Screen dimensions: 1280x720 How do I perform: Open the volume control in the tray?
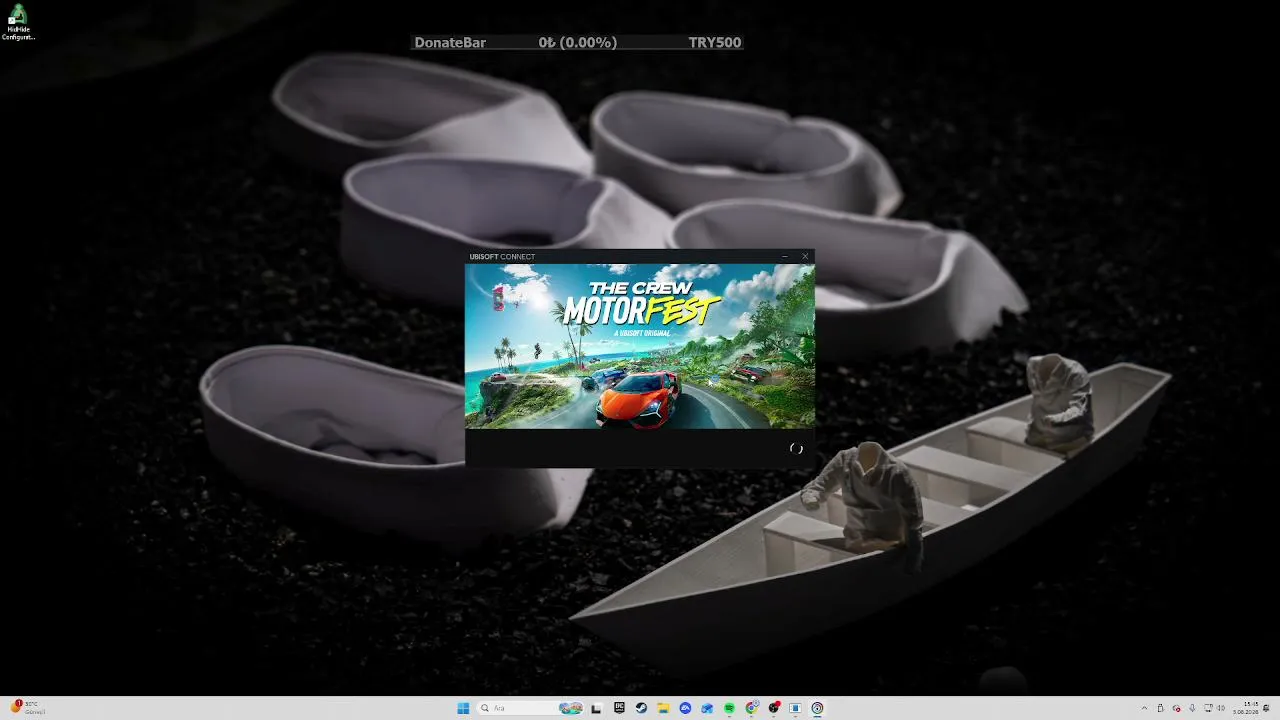coord(1221,708)
